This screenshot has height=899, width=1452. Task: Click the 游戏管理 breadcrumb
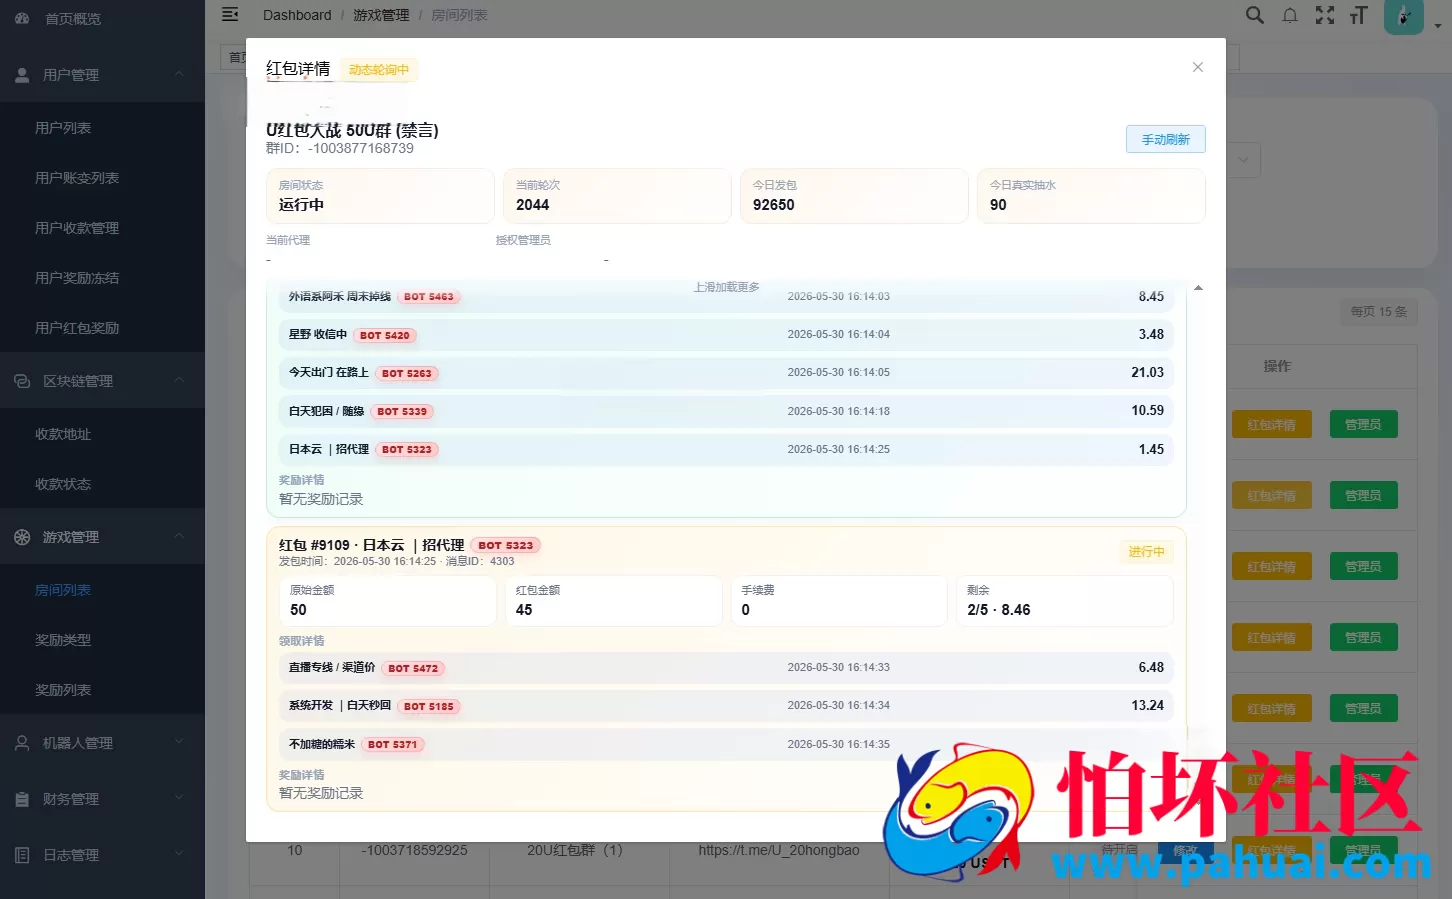381,15
